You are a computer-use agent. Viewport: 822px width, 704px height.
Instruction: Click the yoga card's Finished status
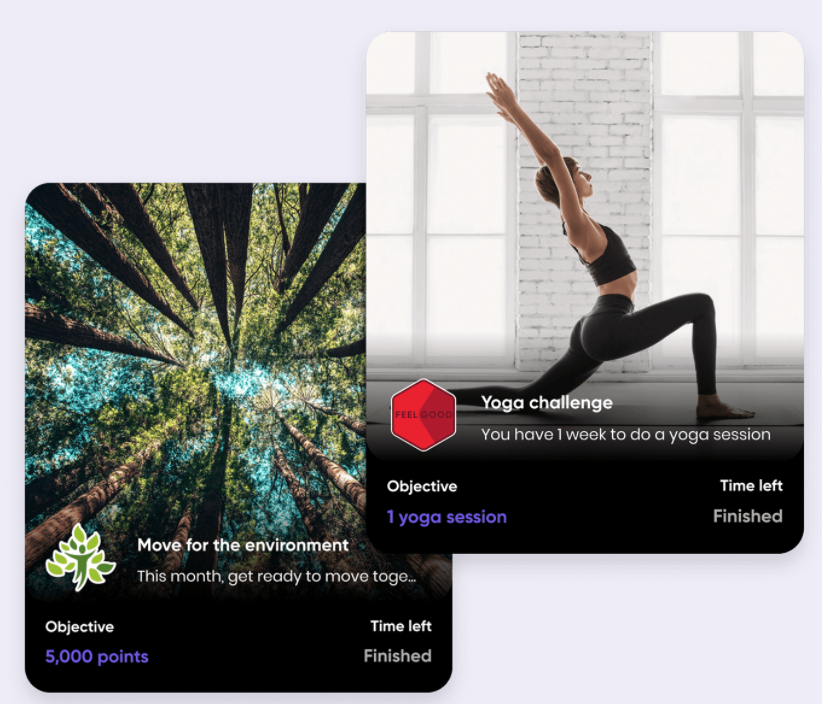(x=748, y=516)
